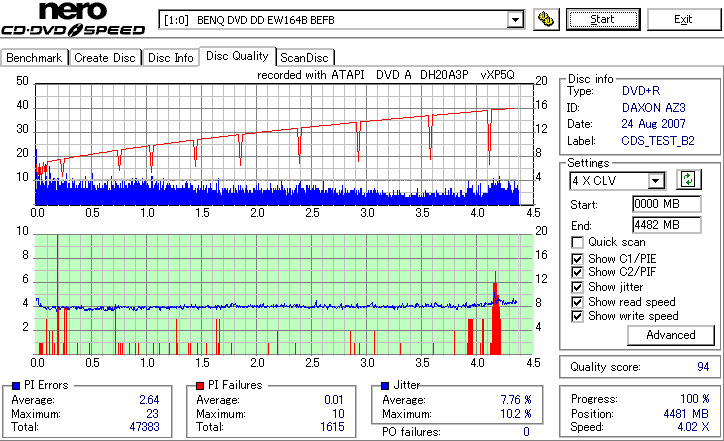Image resolution: width=724 pixels, height=441 pixels.
Task: Click the Jitter maximum 10.2 %
Action: [x=516, y=414]
